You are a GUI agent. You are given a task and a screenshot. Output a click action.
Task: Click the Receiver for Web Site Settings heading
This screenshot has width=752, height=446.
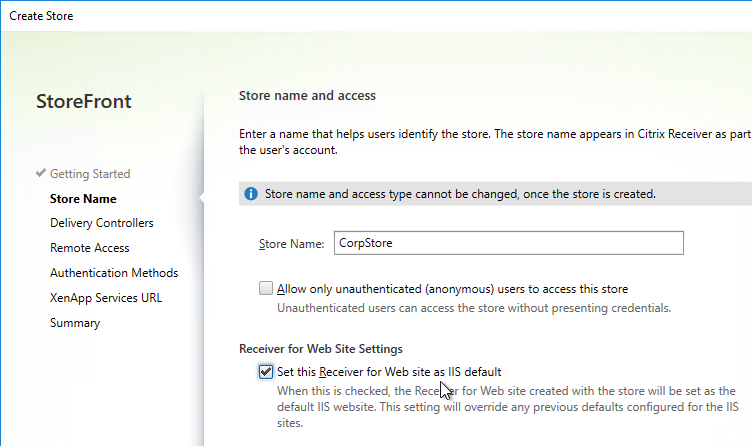[321, 349]
